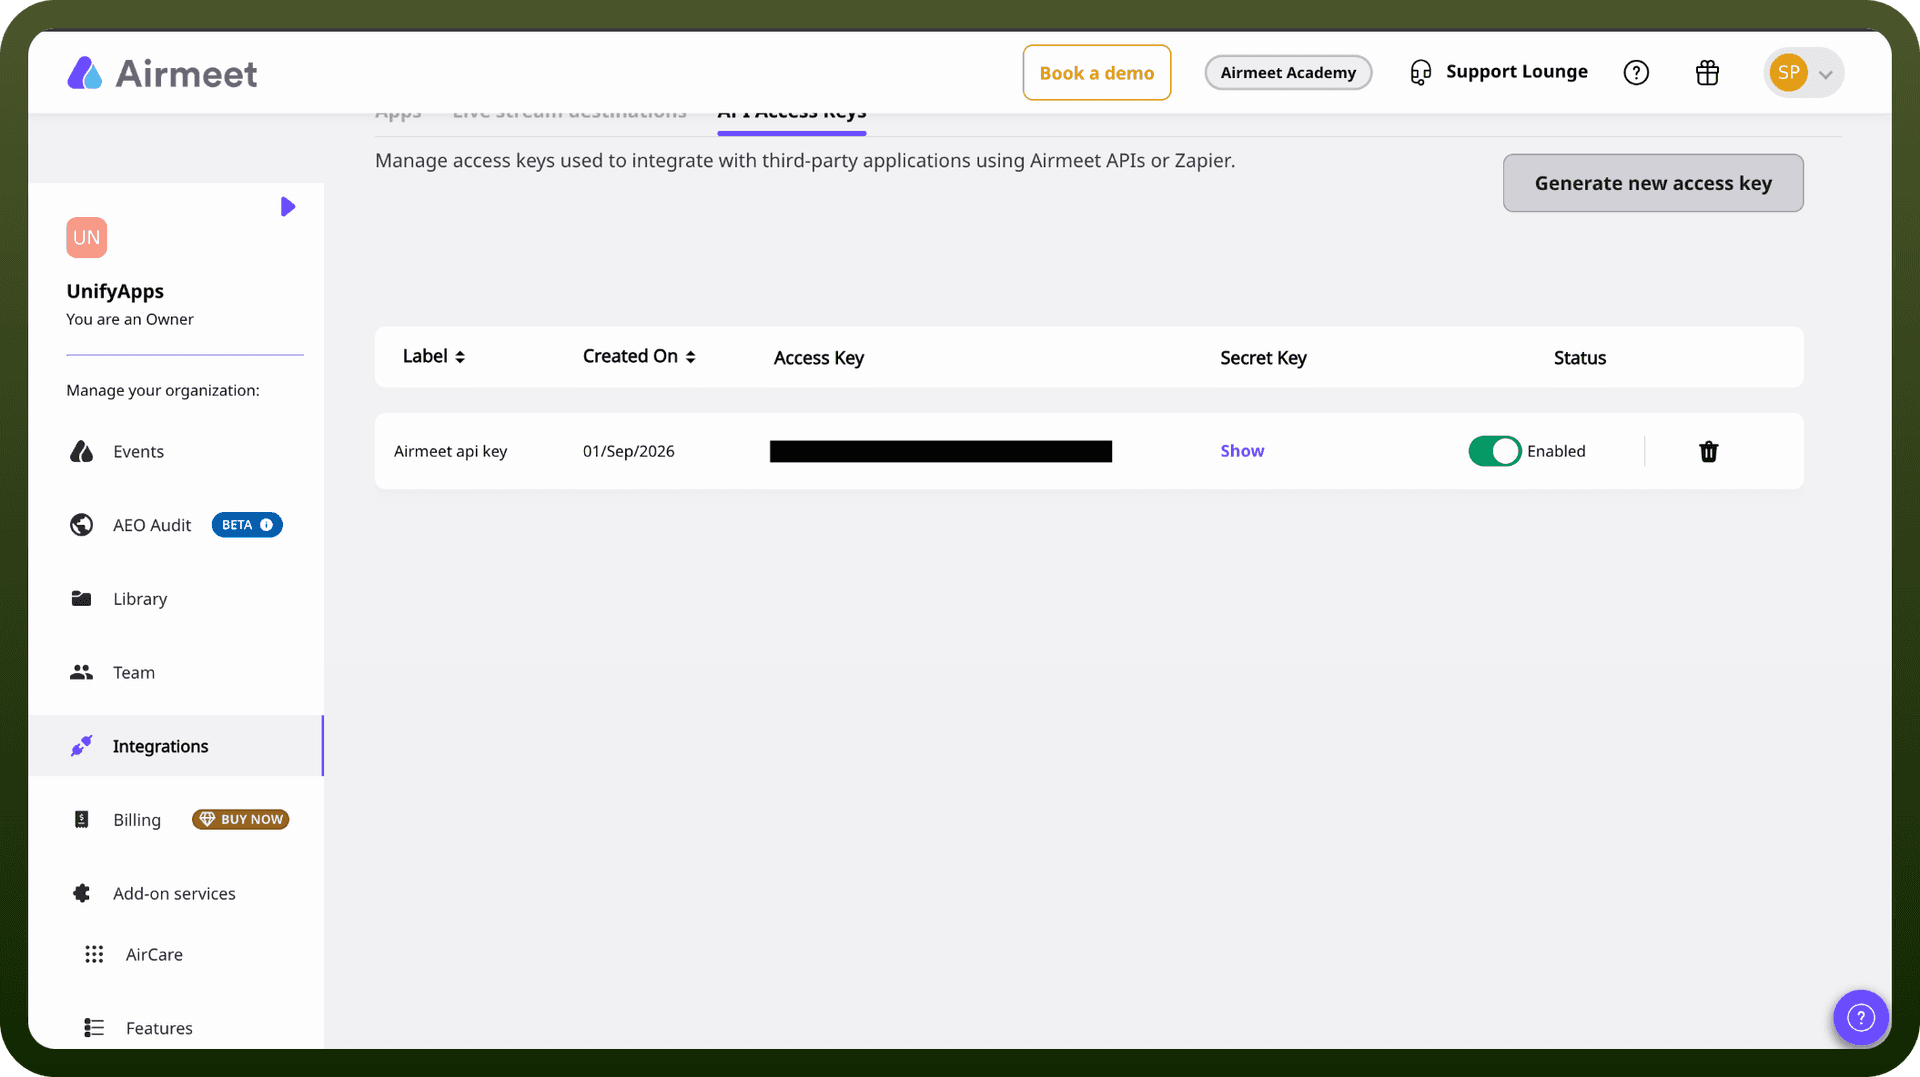1920x1077 pixels.
Task: Open Airmeet Academy
Action: [1288, 73]
